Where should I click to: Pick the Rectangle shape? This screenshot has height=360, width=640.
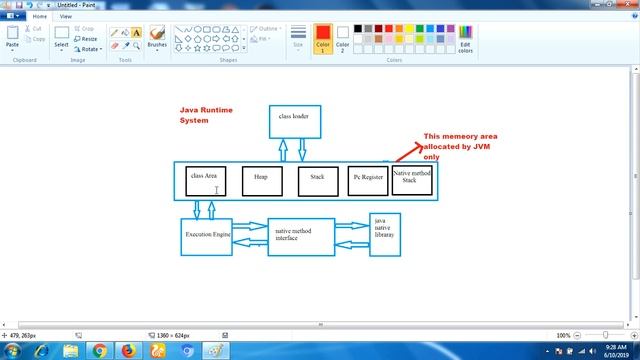click(x=207, y=29)
